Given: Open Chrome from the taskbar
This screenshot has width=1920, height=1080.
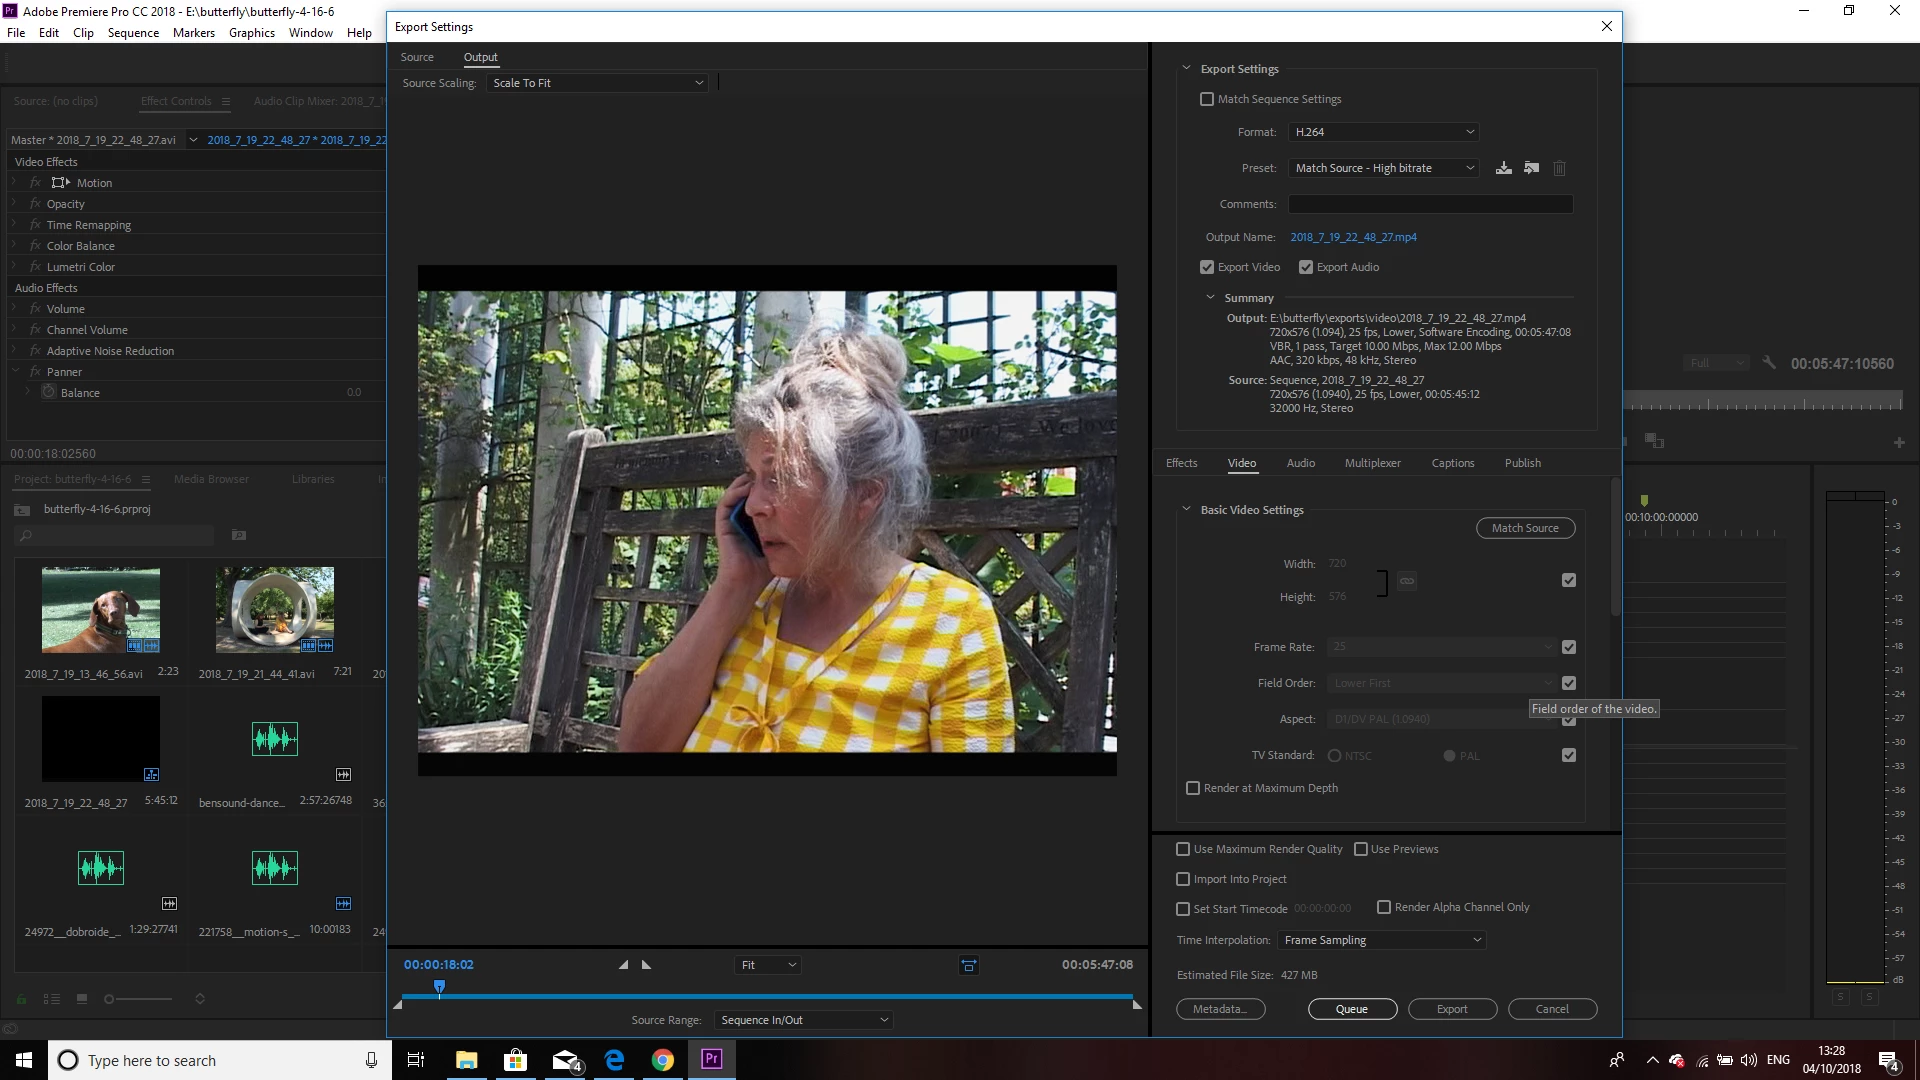Looking at the screenshot, I should coord(663,1060).
